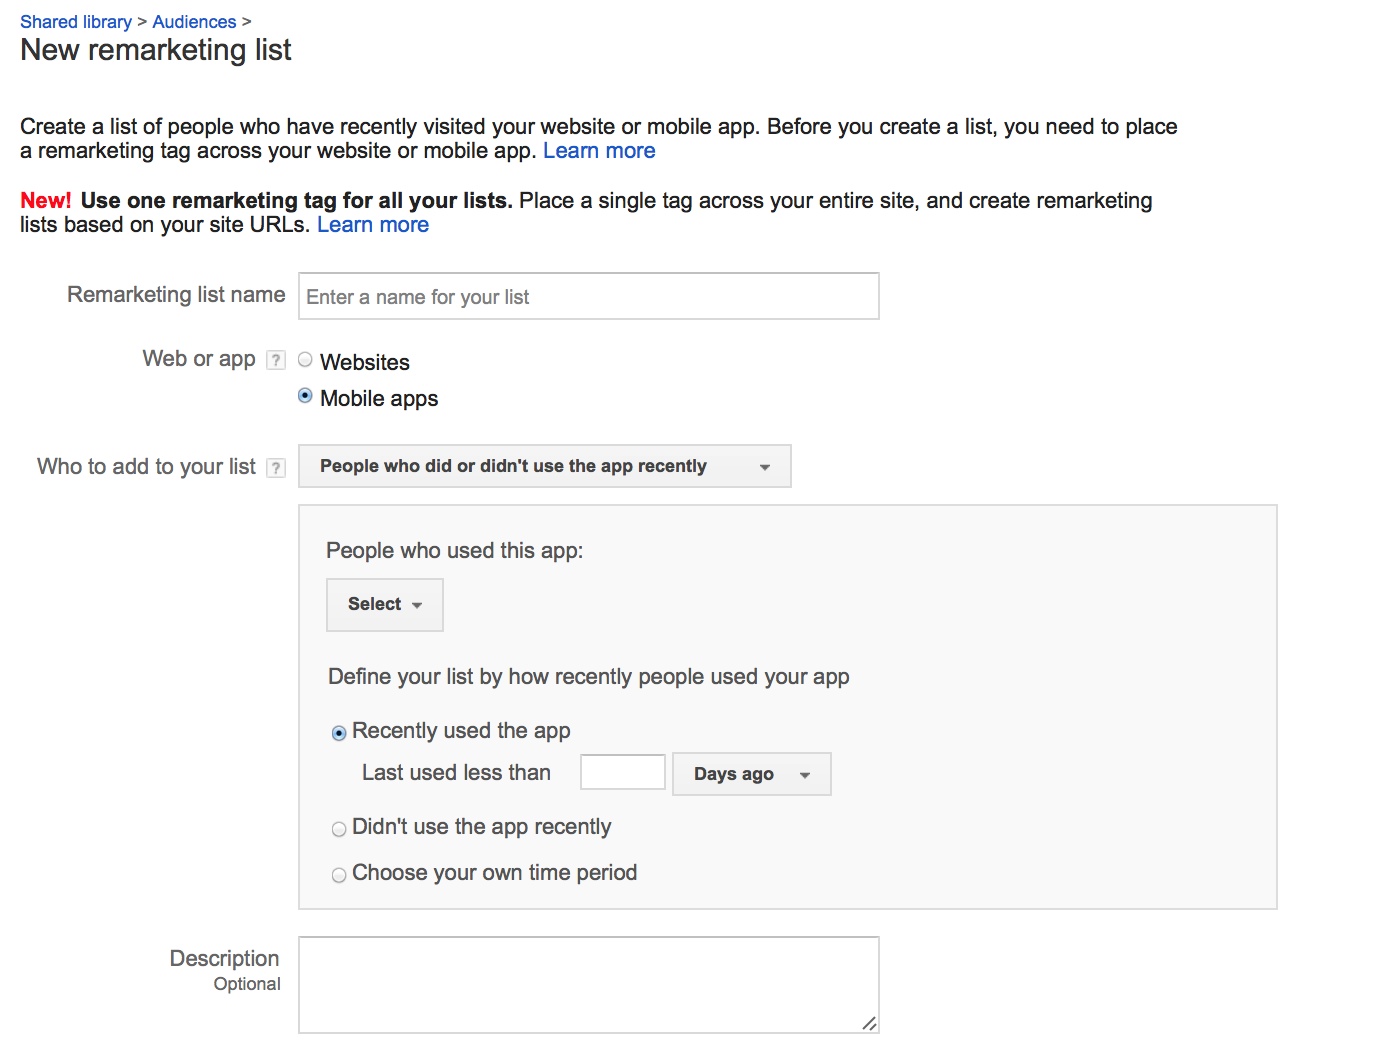Grab the Description box resize handle
The image size is (1394, 1050).
(x=869, y=1023)
